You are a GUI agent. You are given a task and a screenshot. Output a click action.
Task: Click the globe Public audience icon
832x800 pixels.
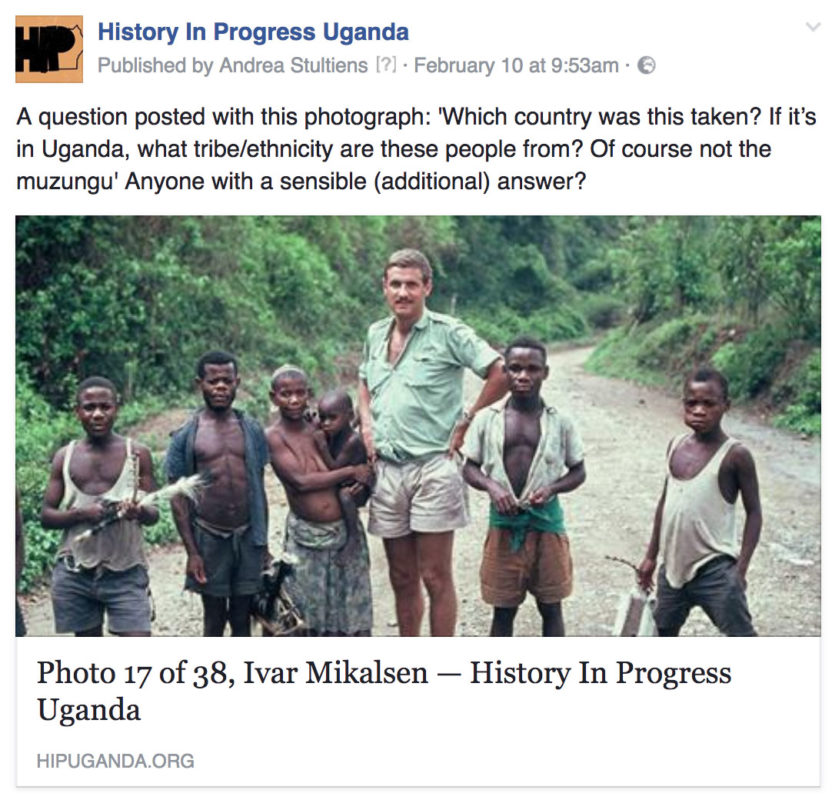646,65
